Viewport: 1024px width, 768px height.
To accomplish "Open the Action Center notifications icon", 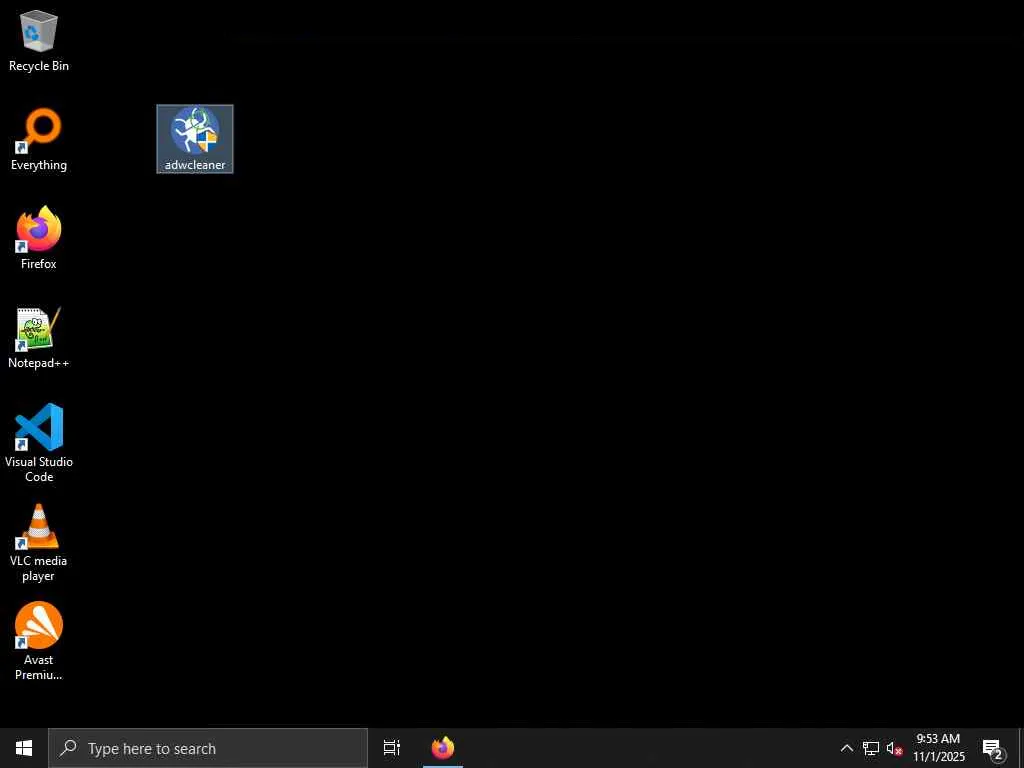I will pos(993,748).
